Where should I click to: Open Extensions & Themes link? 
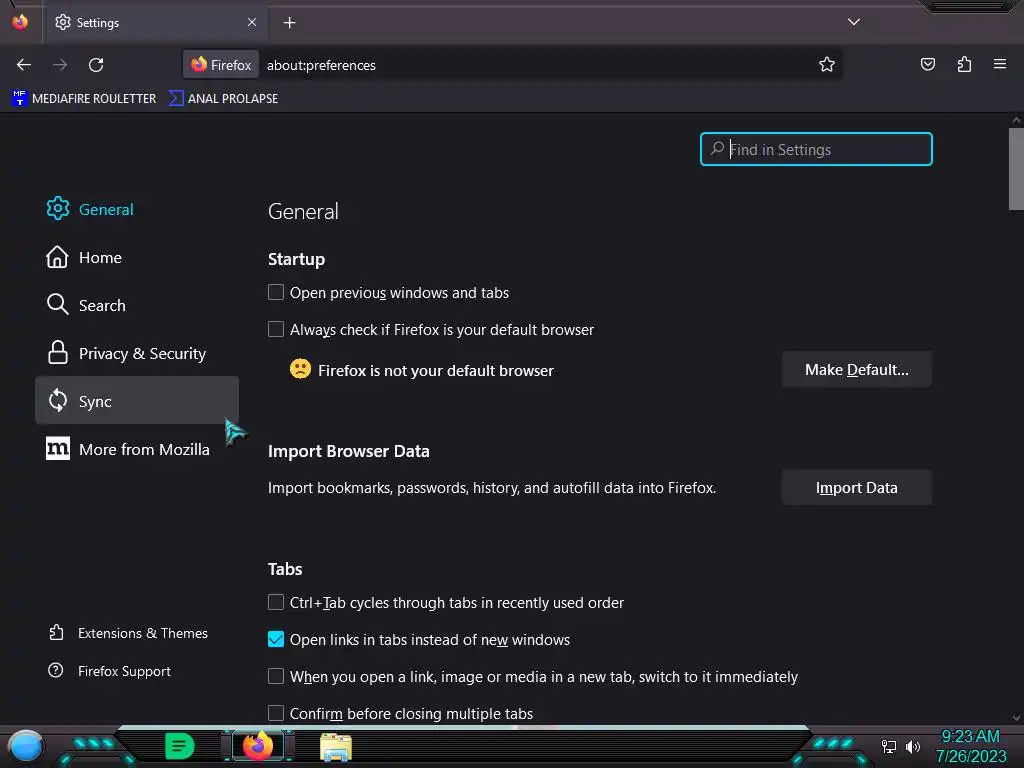point(128,633)
